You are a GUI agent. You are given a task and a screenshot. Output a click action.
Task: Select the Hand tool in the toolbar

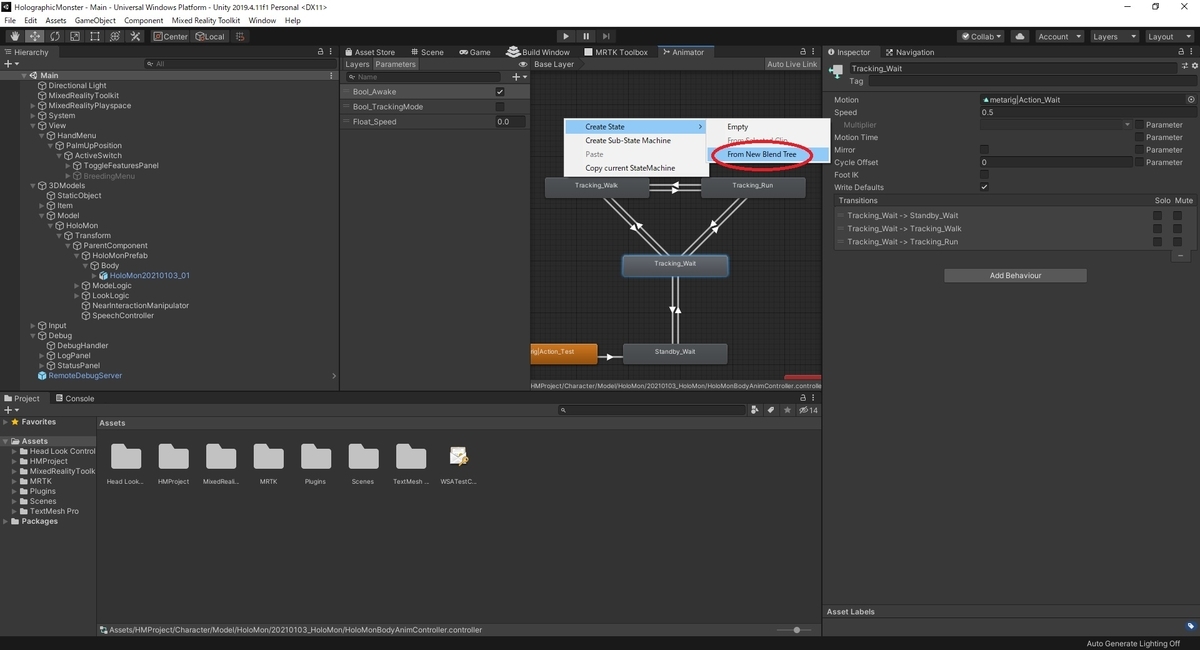[x=14, y=36]
